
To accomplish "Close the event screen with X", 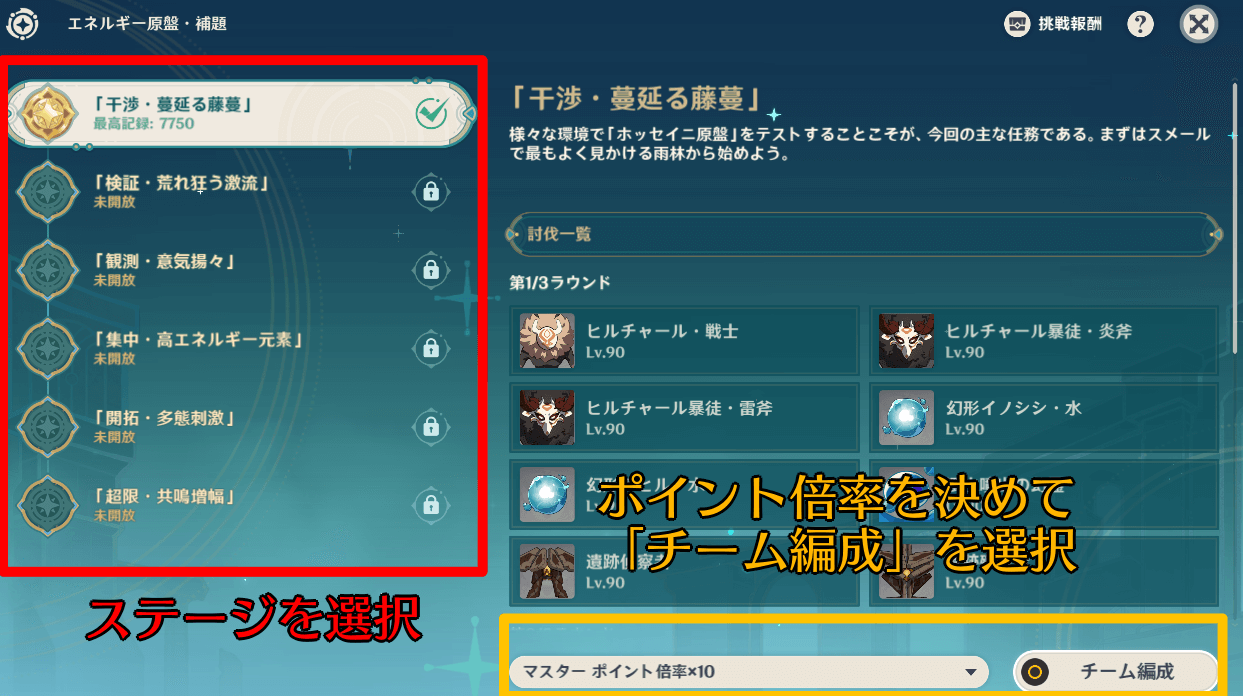I will (1198, 24).
